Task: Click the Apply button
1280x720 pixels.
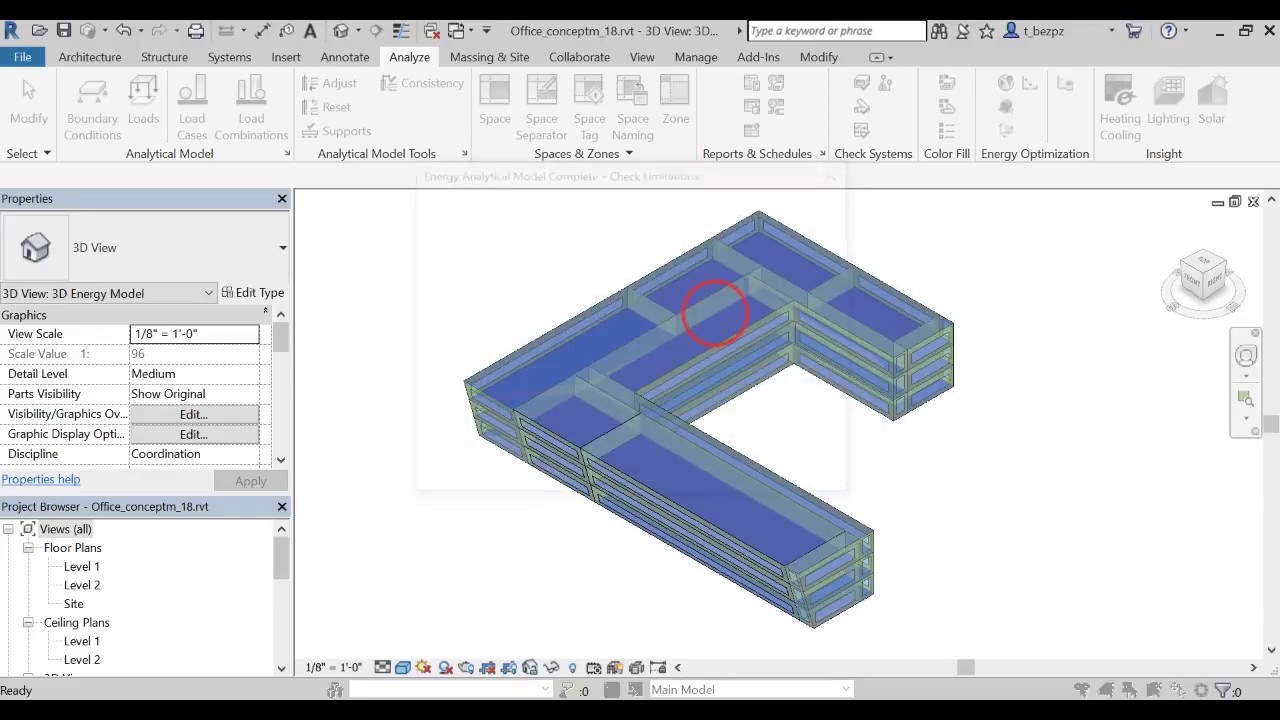Action: click(x=251, y=481)
